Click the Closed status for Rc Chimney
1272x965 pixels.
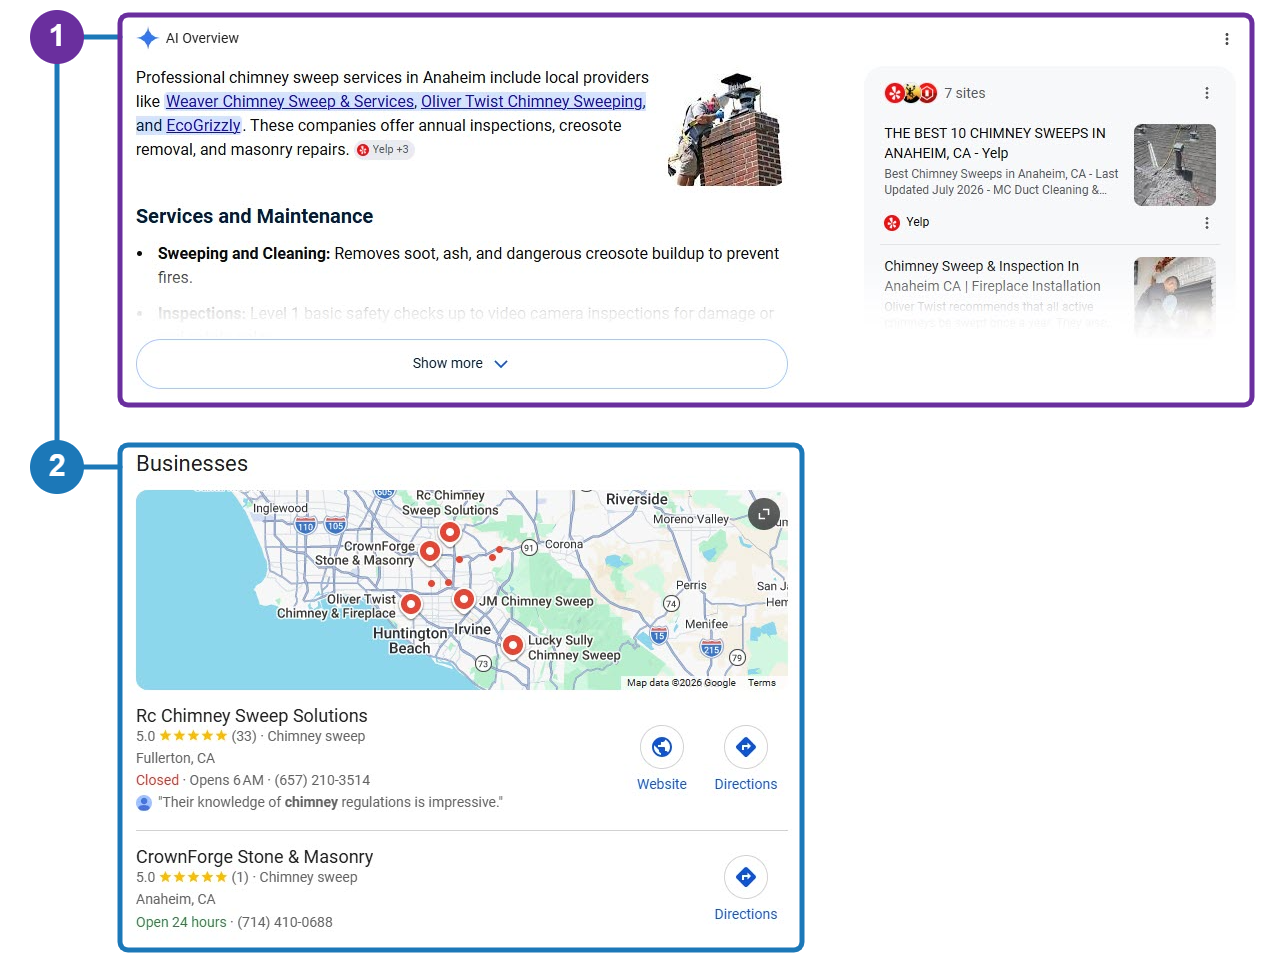click(x=157, y=781)
